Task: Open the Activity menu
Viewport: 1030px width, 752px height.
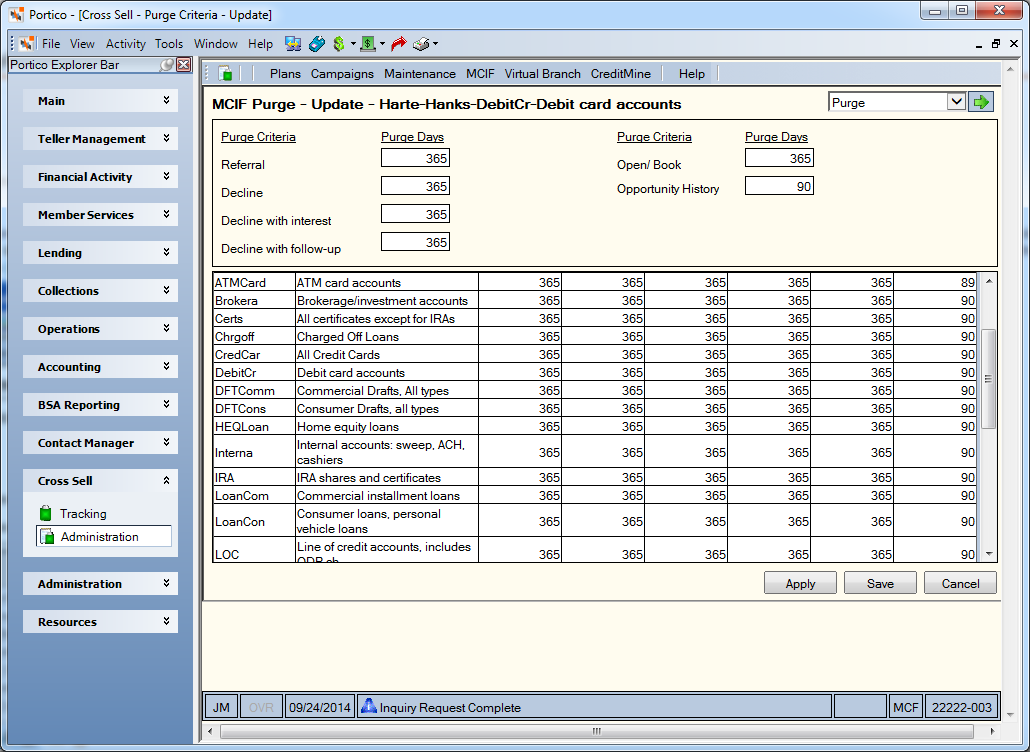Action: (125, 44)
